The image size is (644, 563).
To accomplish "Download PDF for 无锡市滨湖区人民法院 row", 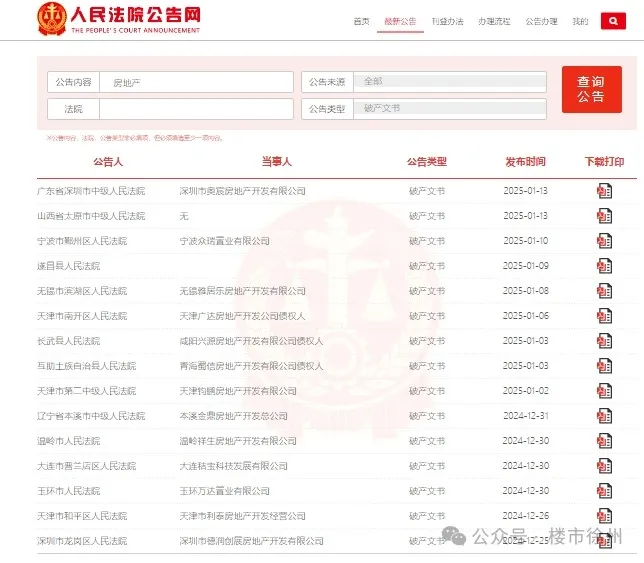I will (604, 291).
